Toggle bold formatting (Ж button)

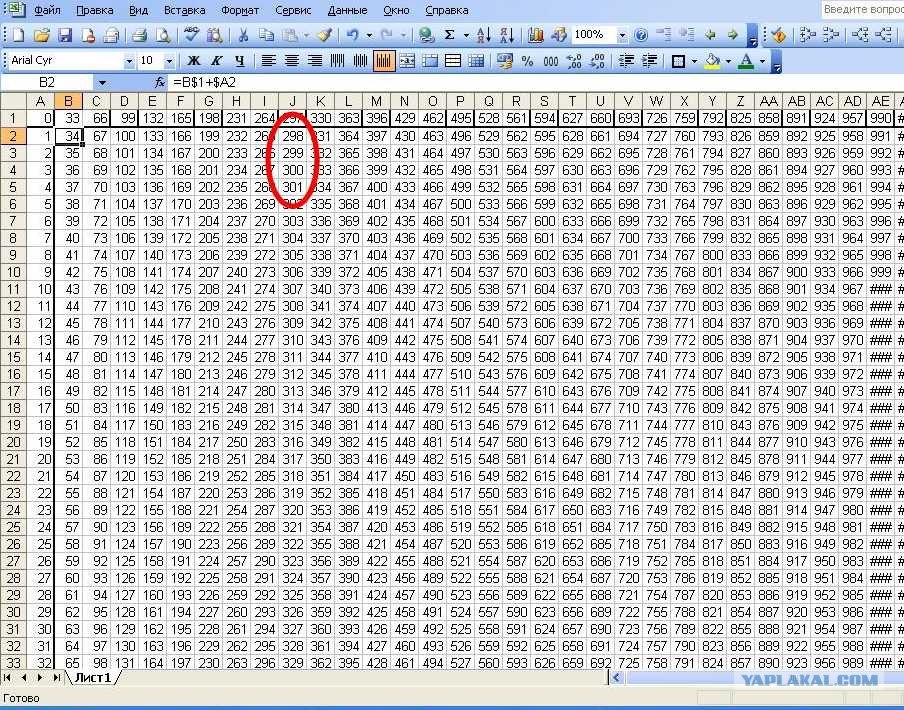click(x=192, y=61)
